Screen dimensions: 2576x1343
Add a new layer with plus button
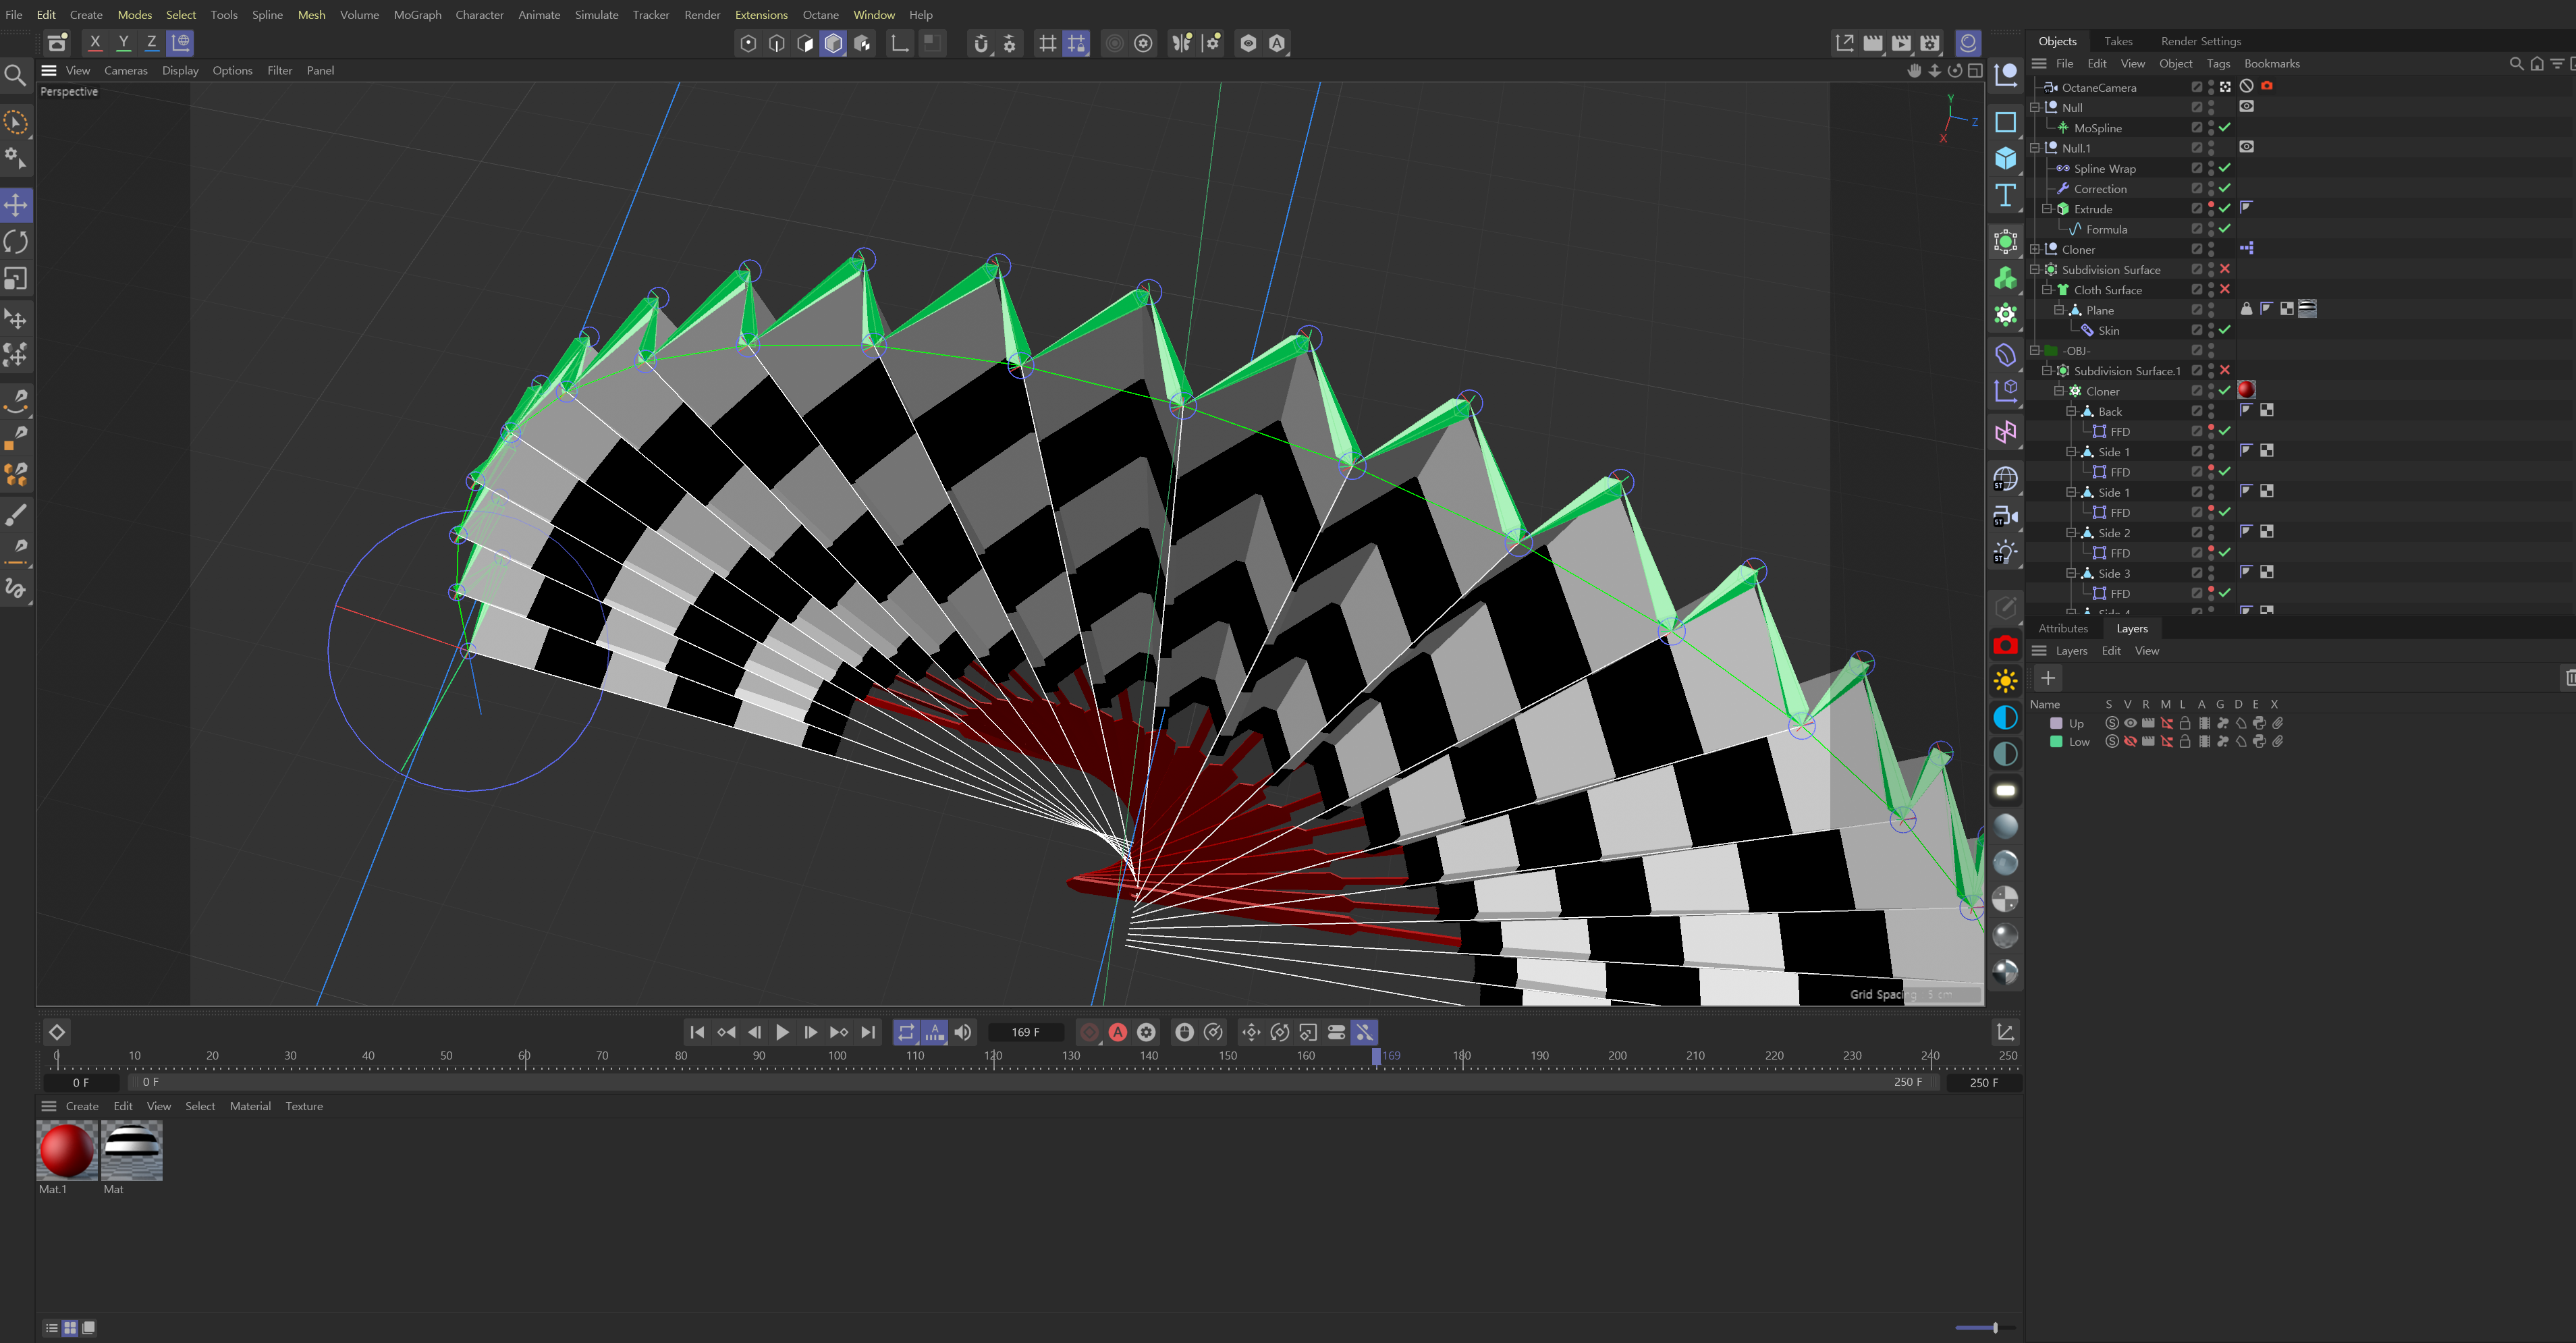tap(2048, 678)
